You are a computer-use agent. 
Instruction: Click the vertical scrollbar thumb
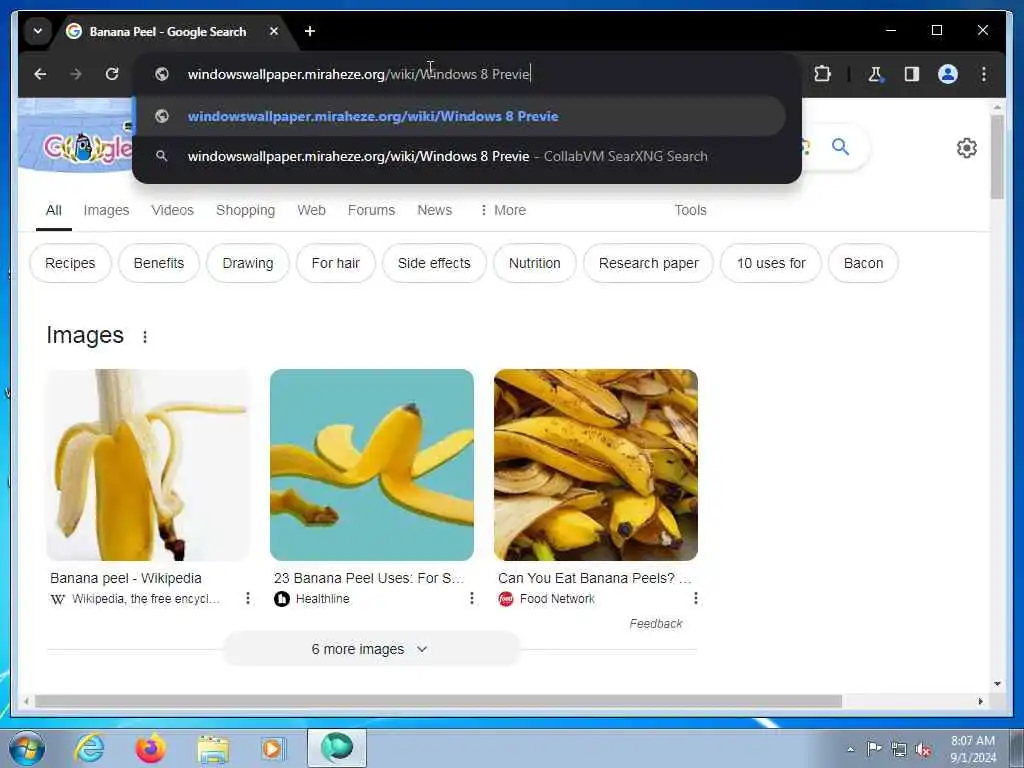tap(997, 157)
